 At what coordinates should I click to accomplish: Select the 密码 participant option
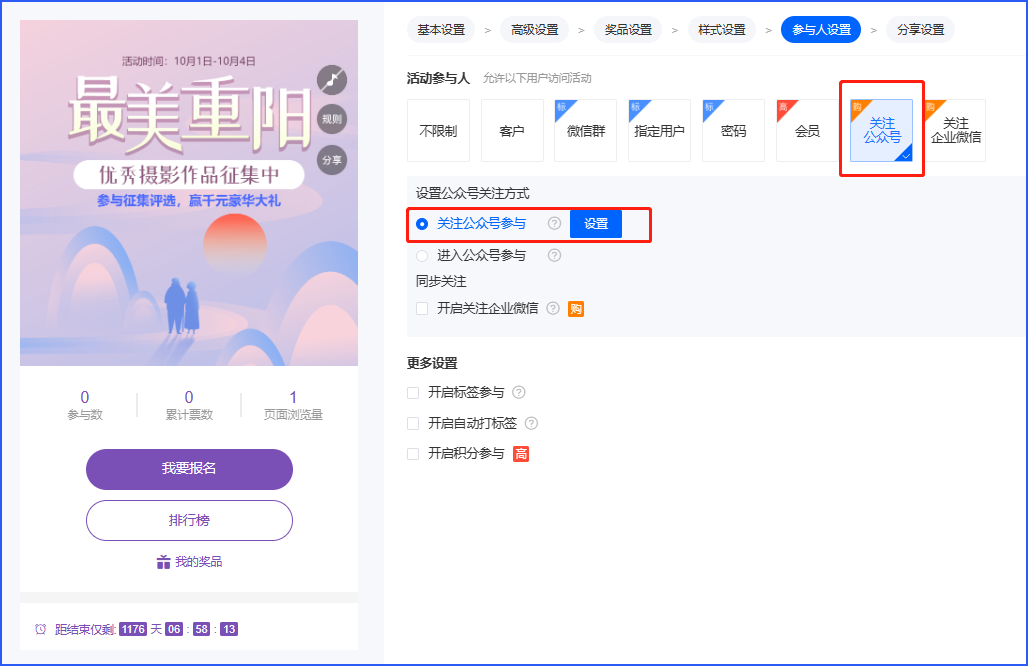click(734, 130)
